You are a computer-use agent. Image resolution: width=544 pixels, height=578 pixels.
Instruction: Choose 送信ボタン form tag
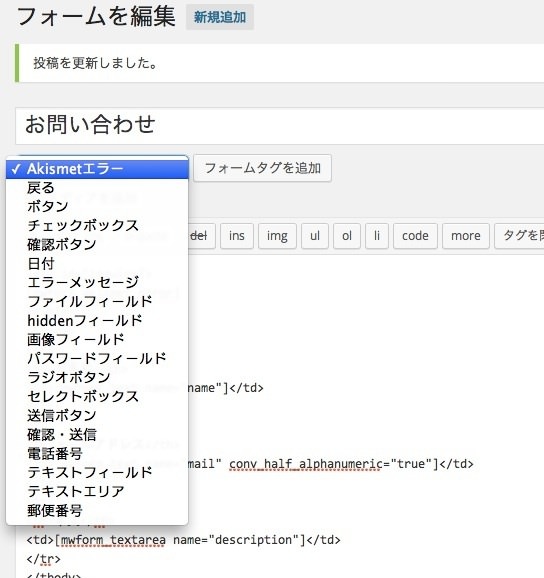tap(97, 415)
